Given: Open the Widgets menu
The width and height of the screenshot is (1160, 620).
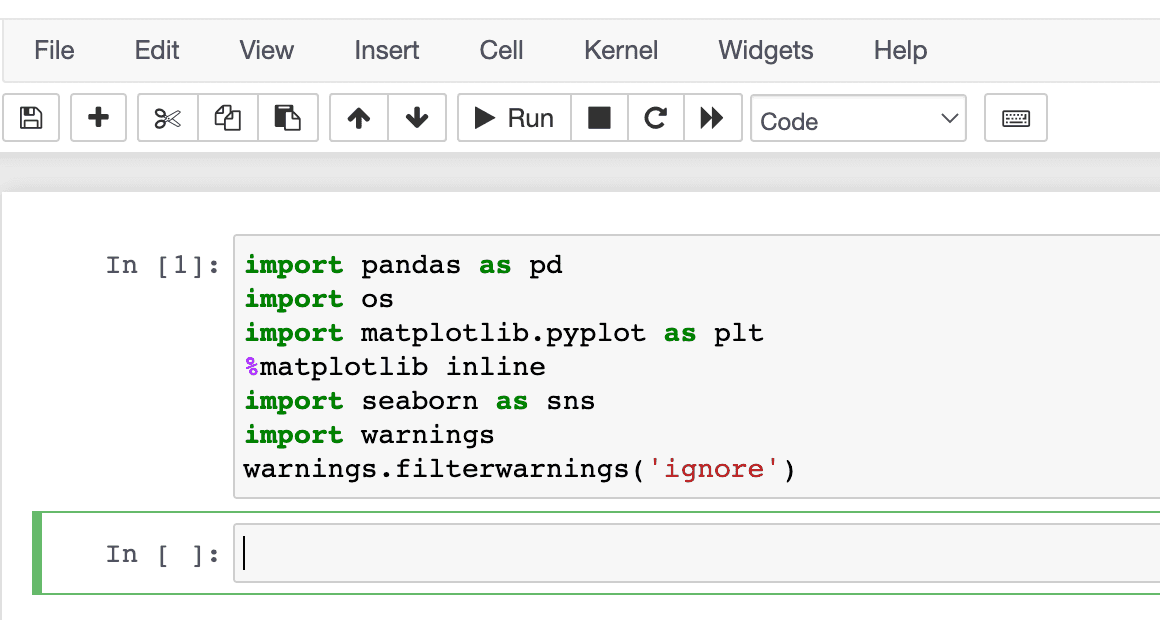Looking at the screenshot, I should (766, 50).
